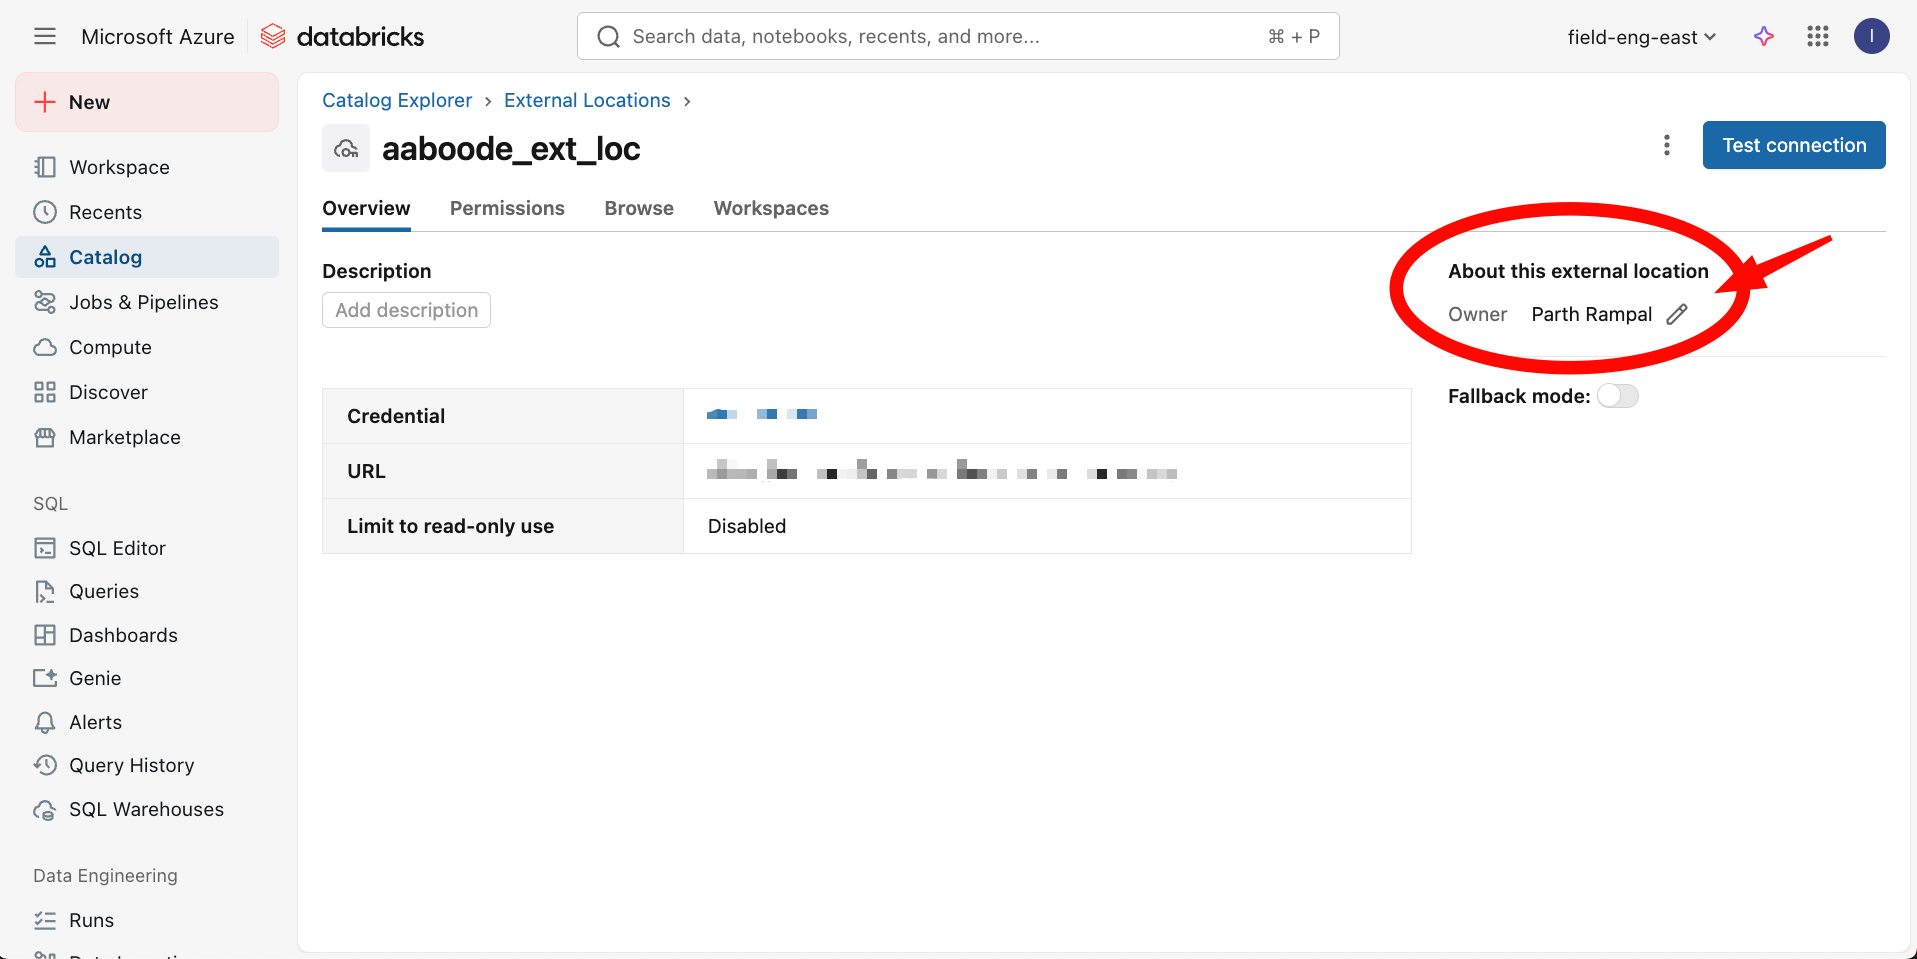Expand the field-eng-east workspace dropdown
The image size is (1917, 959).
1641,37
